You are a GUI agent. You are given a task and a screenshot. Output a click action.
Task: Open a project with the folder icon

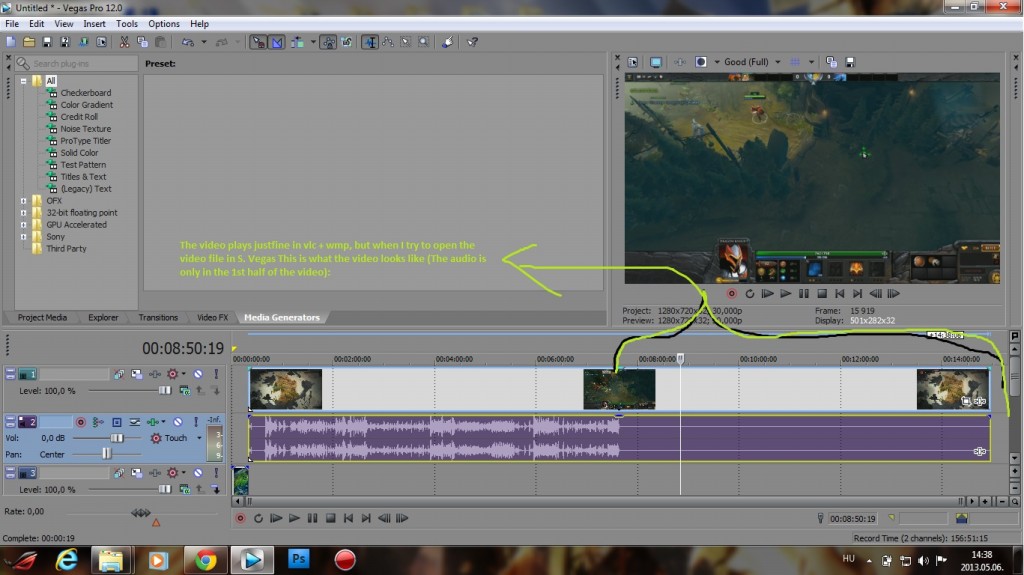coord(29,42)
